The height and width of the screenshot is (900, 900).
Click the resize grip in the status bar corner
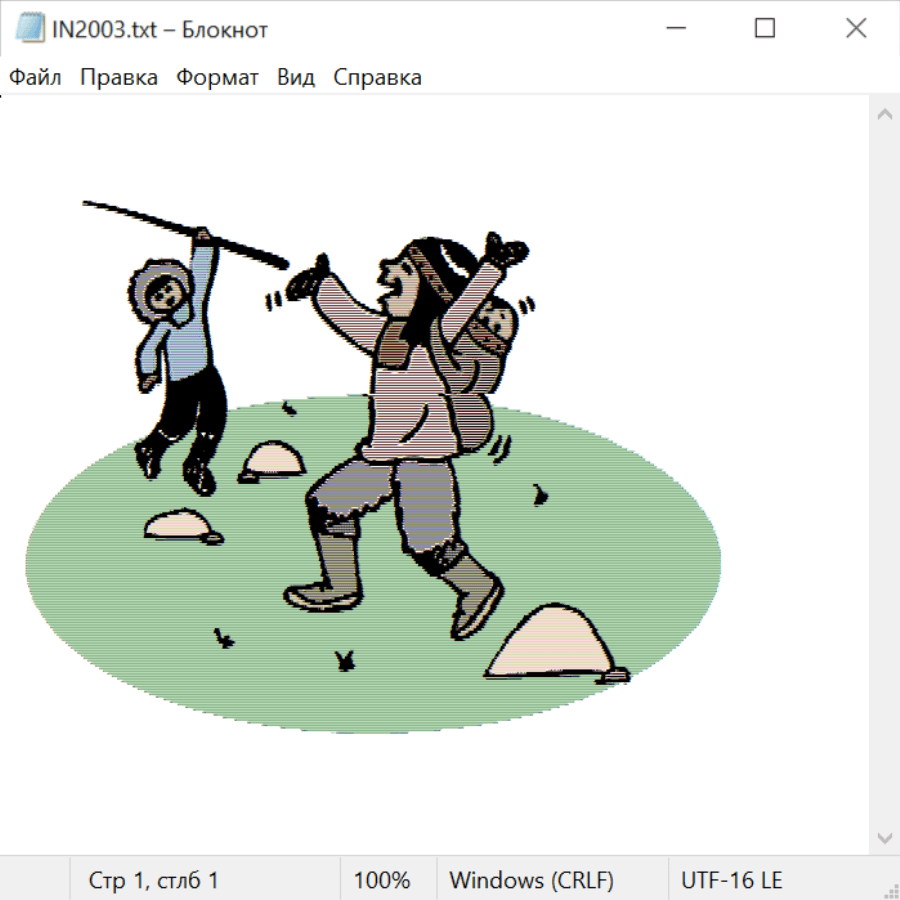[890, 890]
